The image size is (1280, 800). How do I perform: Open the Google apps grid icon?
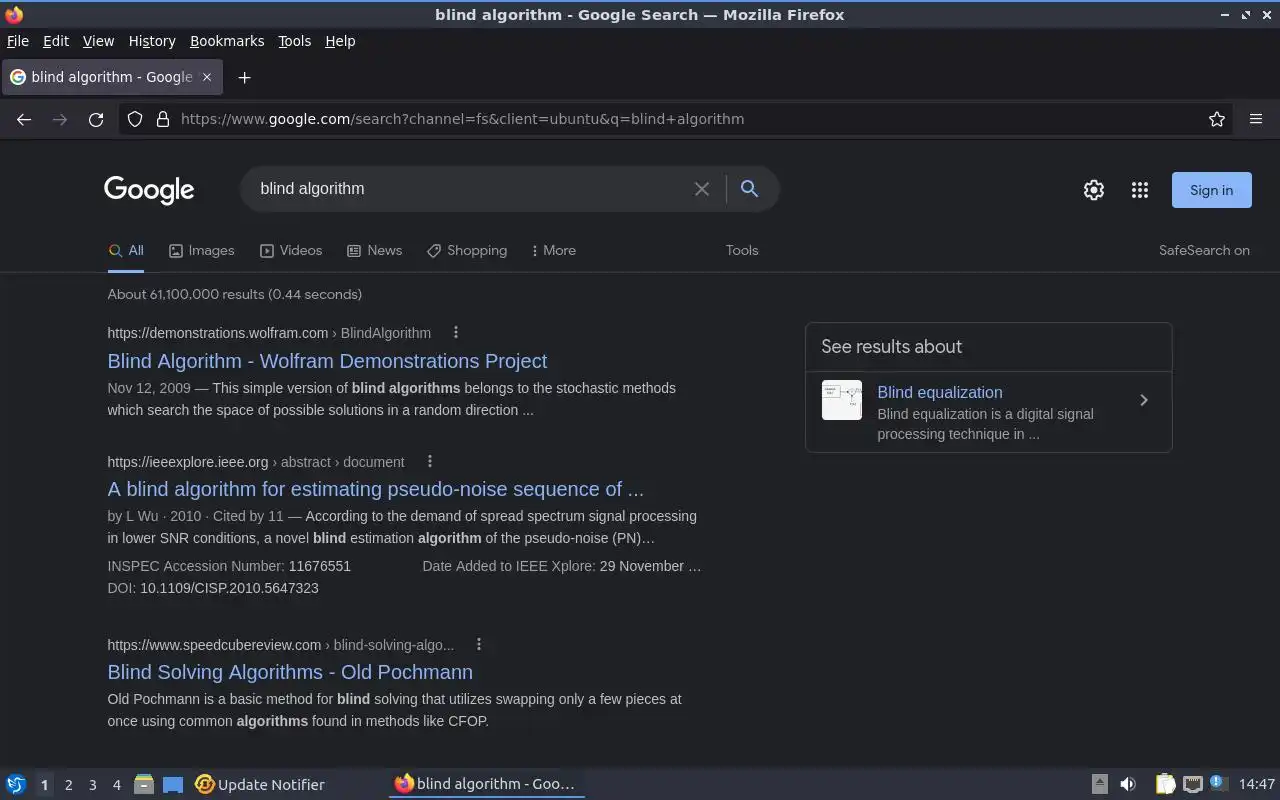point(1140,190)
